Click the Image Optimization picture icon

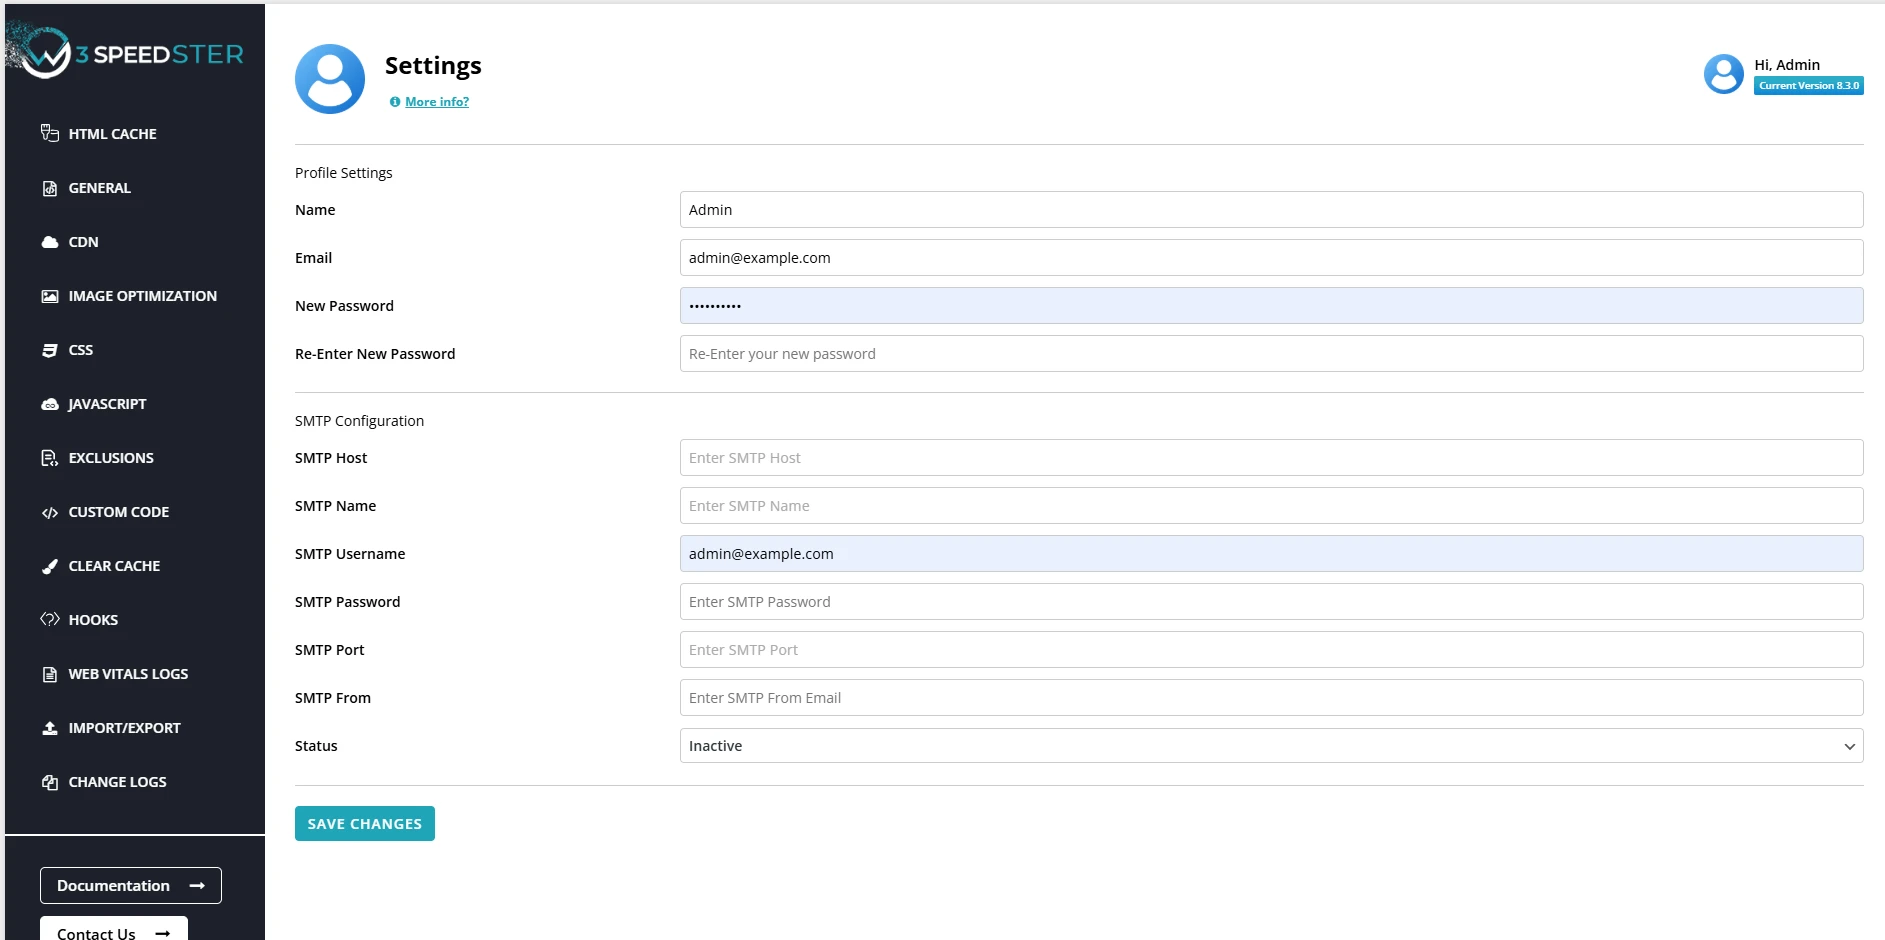click(x=49, y=296)
